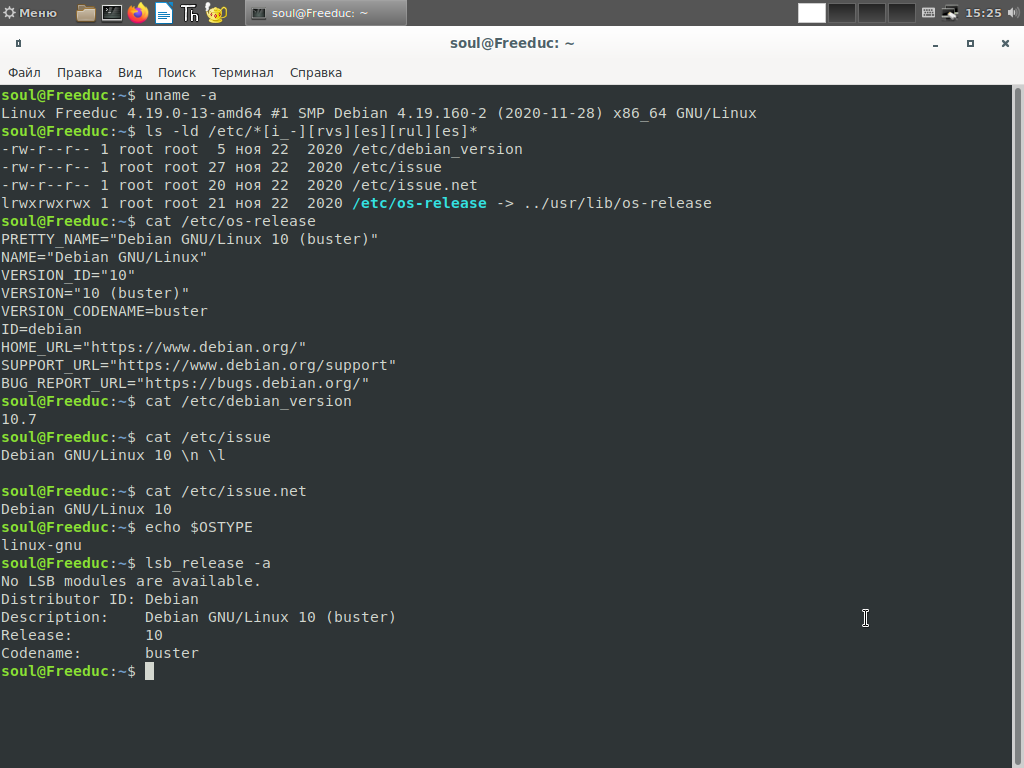Switch to the white active workspace

click(812, 13)
